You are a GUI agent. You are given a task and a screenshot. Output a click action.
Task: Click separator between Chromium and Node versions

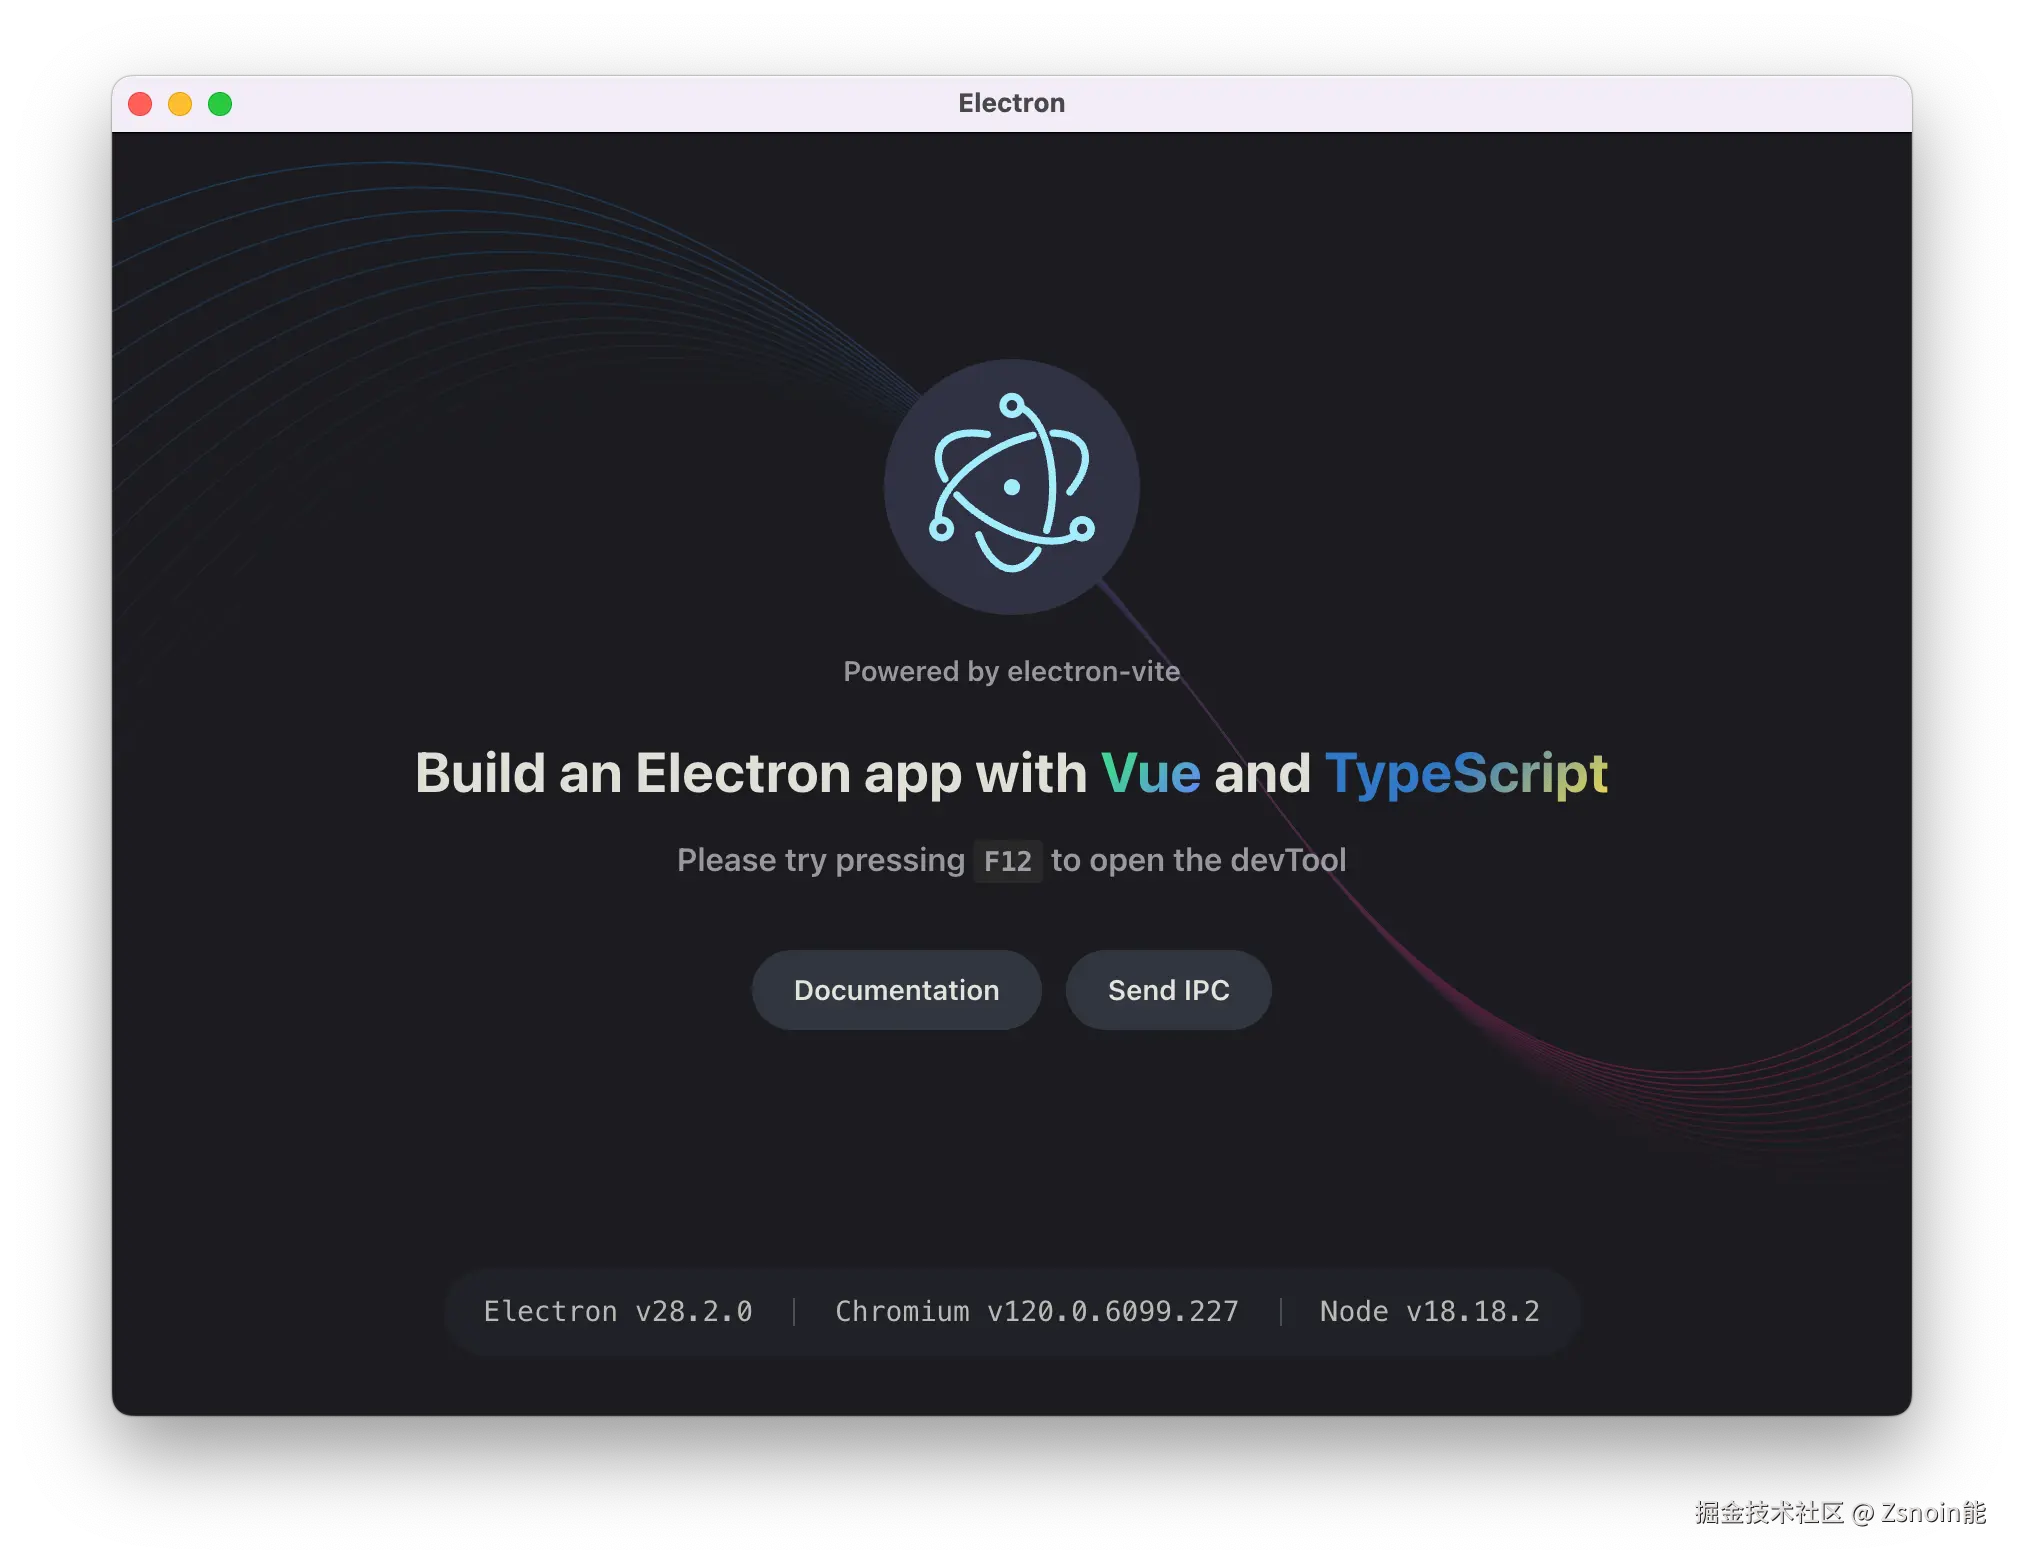coord(1280,1311)
